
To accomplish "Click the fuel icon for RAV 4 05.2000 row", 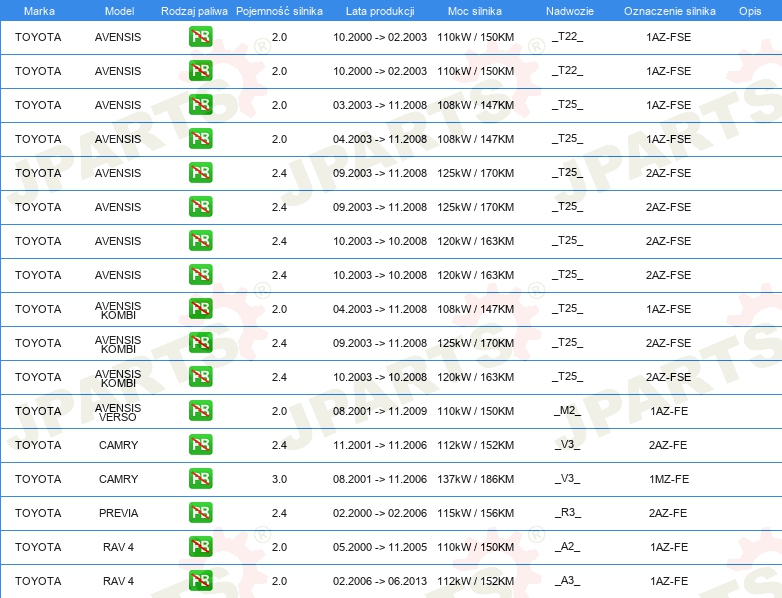I will tap(200, 547).
